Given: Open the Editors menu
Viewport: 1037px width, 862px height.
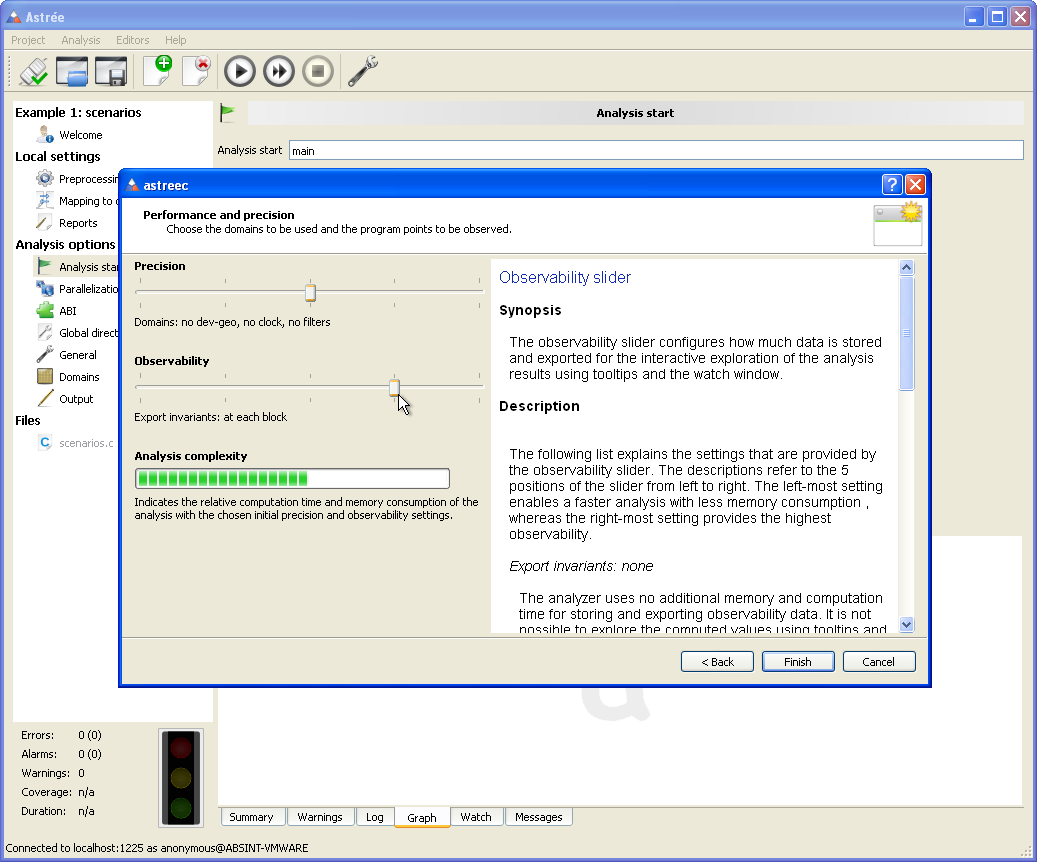Looking at the screenshot, I should (x=132, y=40).
